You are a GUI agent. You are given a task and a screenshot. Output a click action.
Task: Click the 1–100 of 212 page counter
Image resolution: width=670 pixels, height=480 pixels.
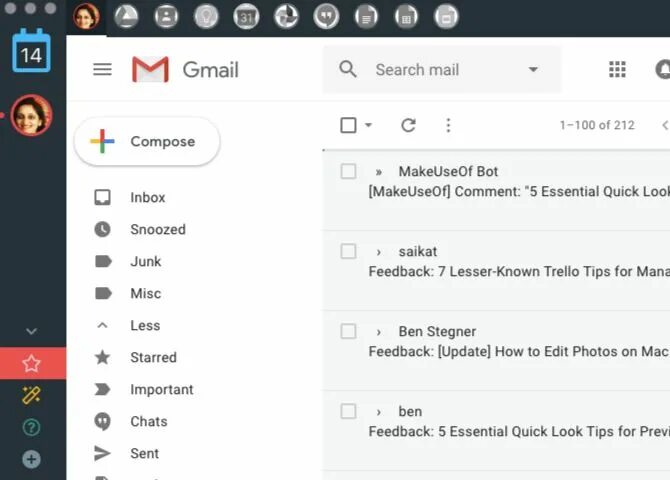[x=597, y=125]
